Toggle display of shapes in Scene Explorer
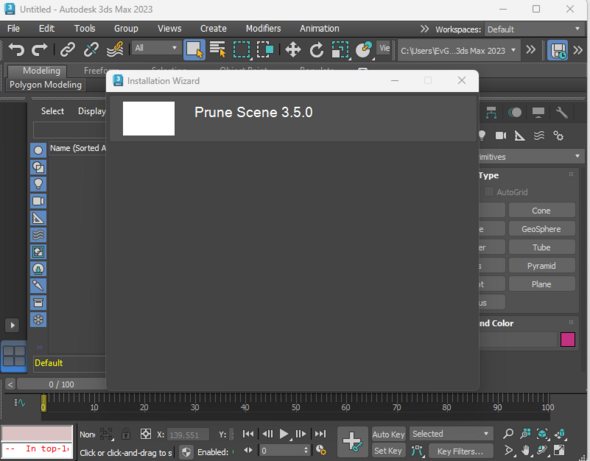590x461 pixels. [x=38, y=167]
